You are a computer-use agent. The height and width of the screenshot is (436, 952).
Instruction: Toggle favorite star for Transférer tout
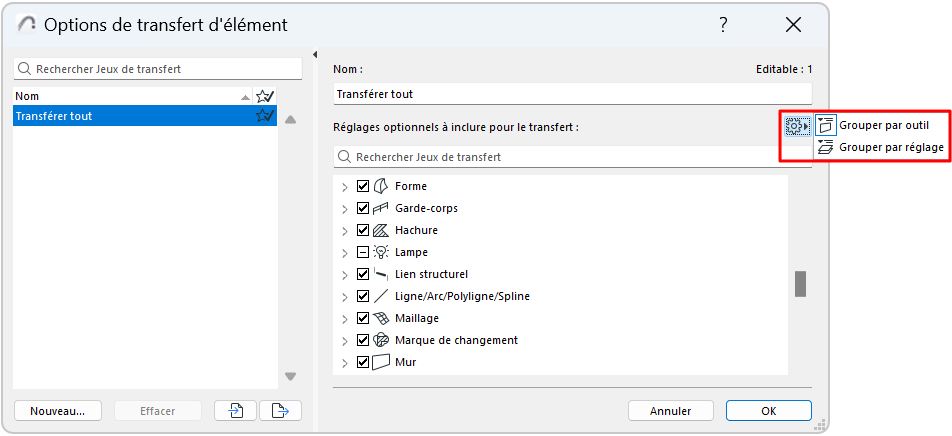coord(265,116)
